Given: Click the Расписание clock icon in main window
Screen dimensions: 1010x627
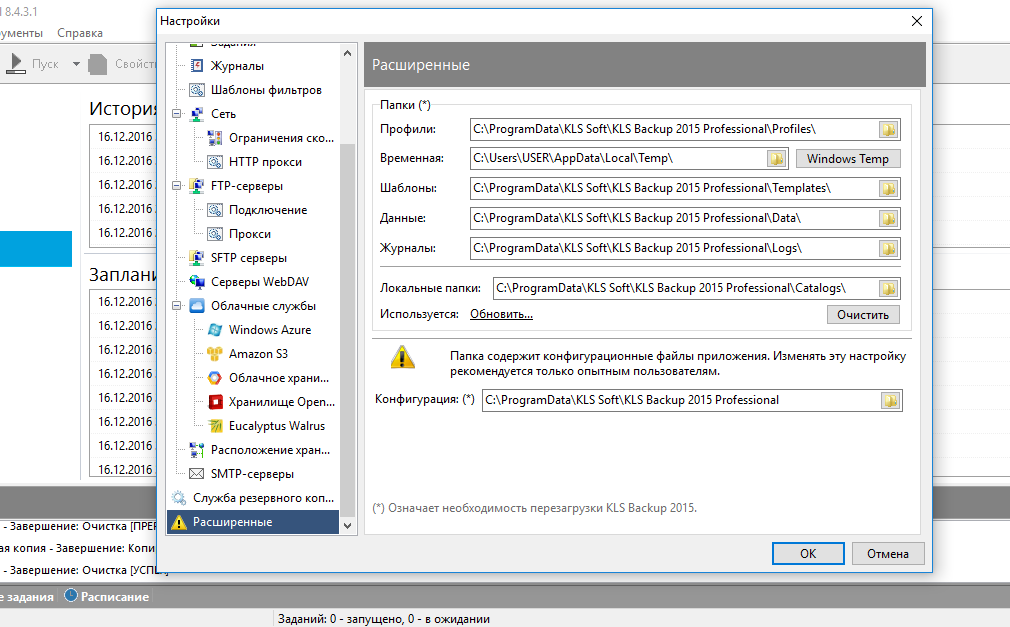Looking at the screenshot, I should [70, 596].
